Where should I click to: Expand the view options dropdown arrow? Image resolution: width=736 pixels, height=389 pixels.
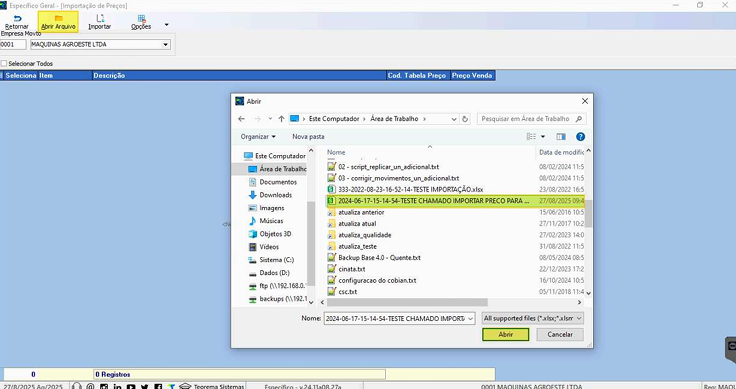click(x=543, y=137)
